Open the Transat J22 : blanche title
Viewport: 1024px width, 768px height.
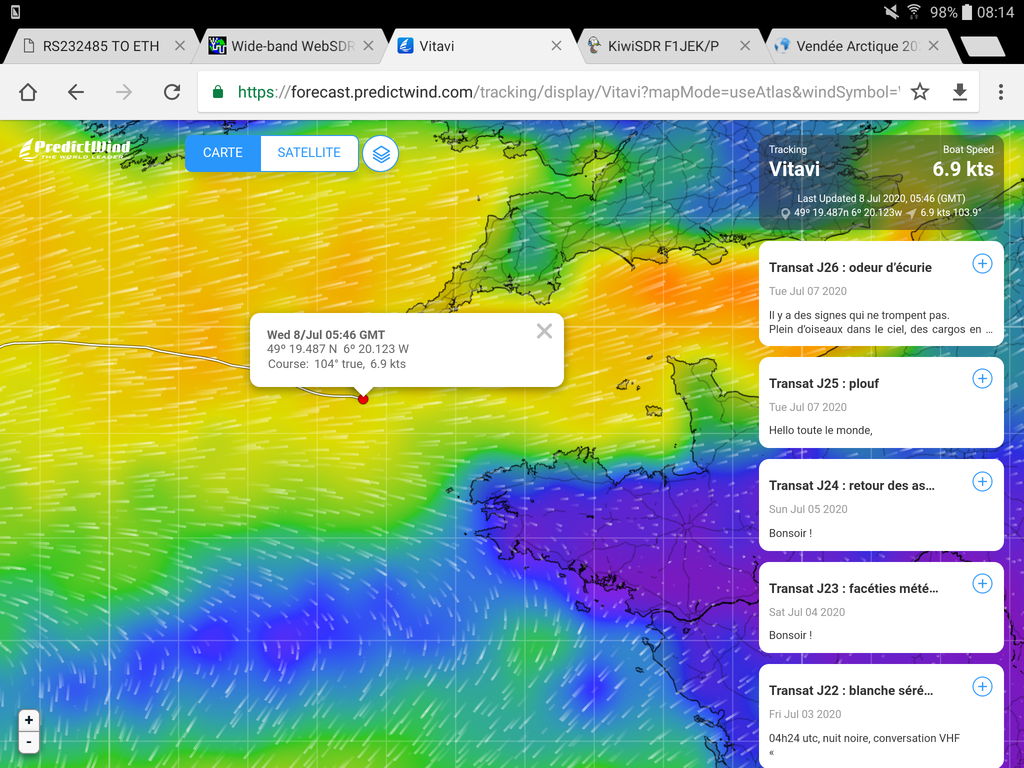[x=851, y=691]
